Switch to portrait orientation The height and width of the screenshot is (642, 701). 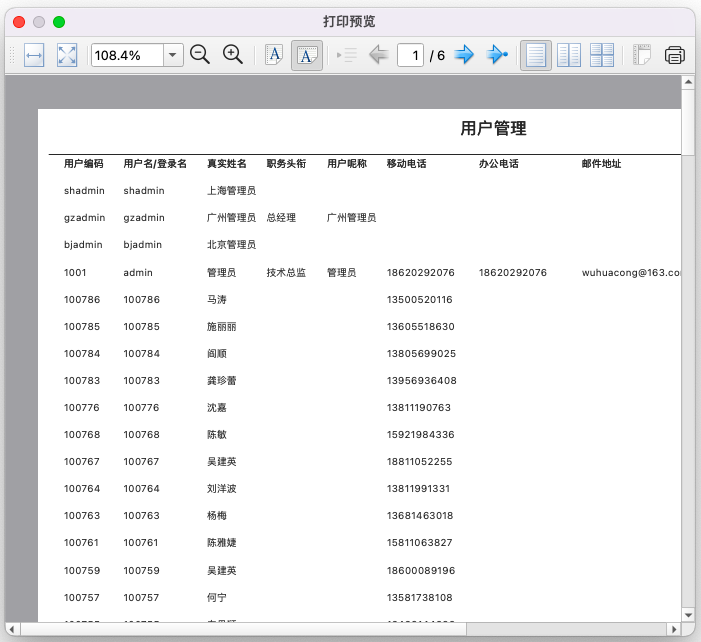[x=273, y=56]
